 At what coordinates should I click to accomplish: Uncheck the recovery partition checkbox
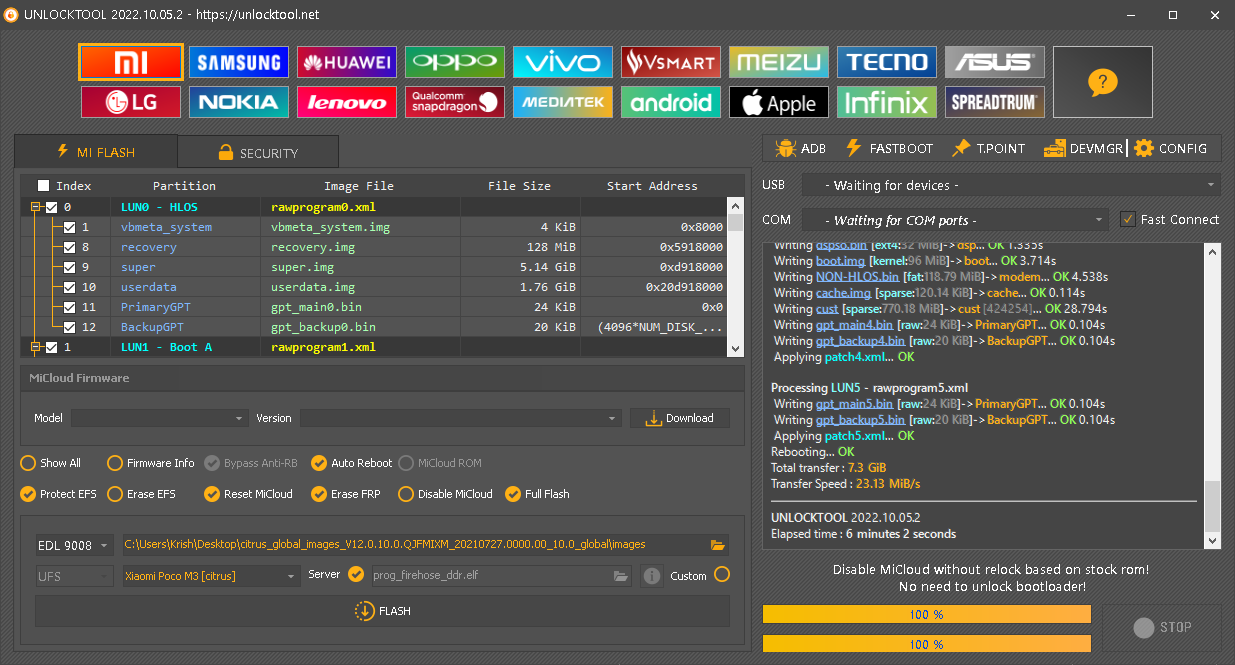70,247
